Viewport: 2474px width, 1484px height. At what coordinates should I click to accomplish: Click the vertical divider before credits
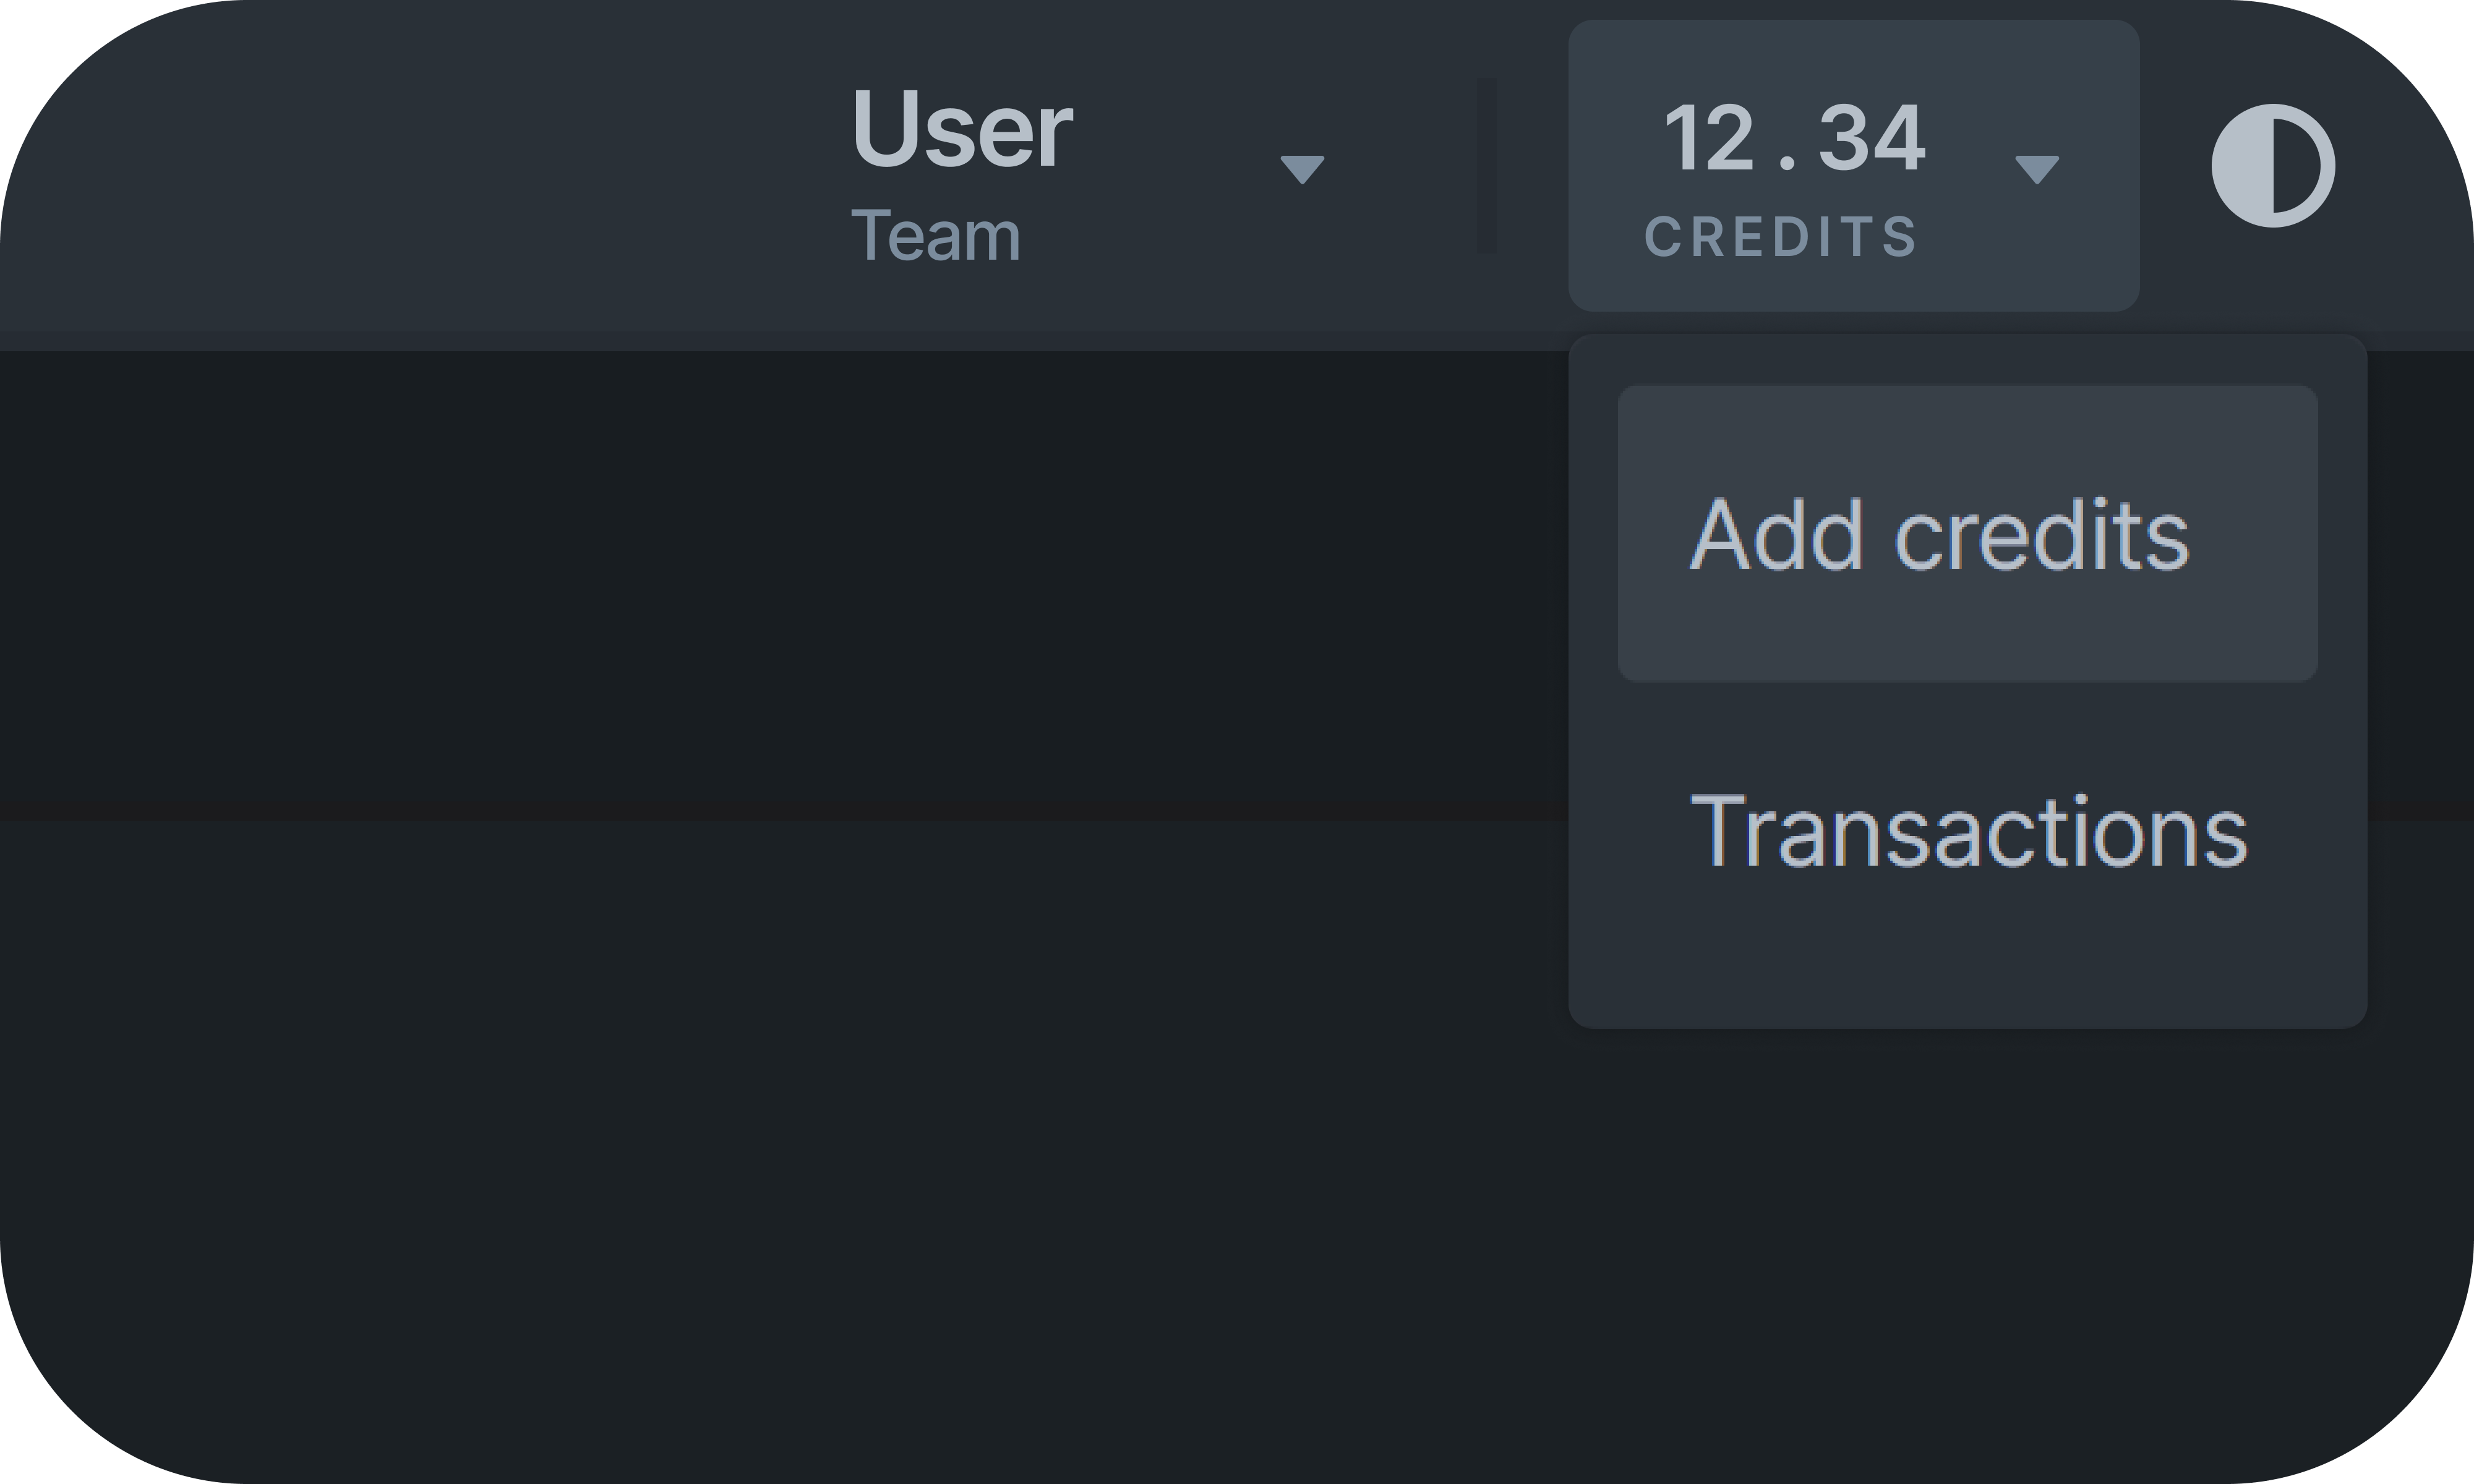[1487, 166]
